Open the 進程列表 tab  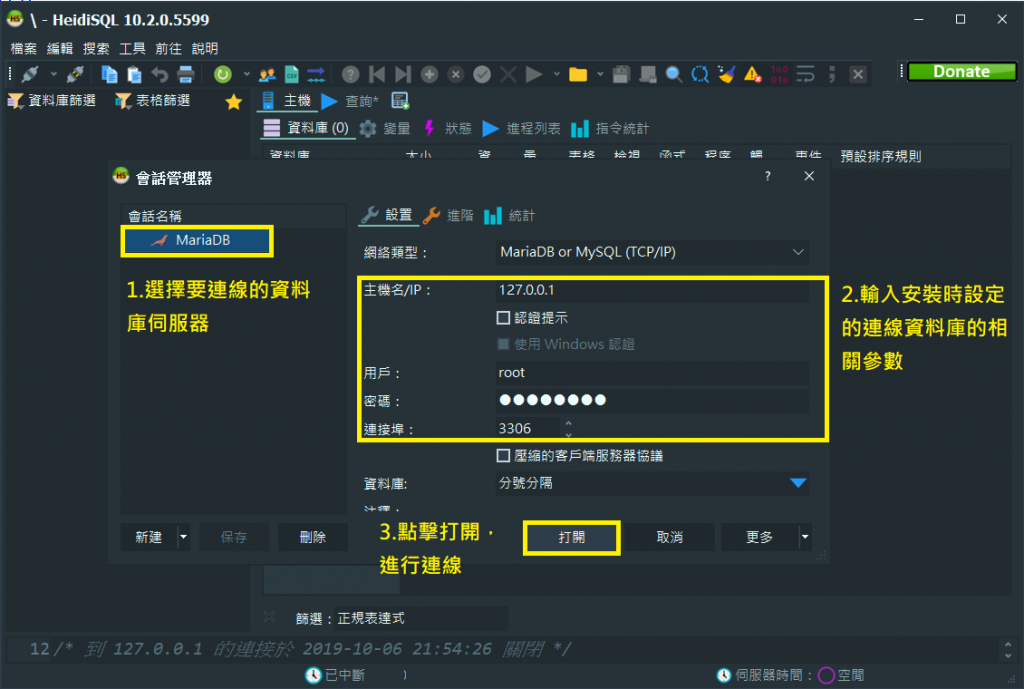pos(522,129)
